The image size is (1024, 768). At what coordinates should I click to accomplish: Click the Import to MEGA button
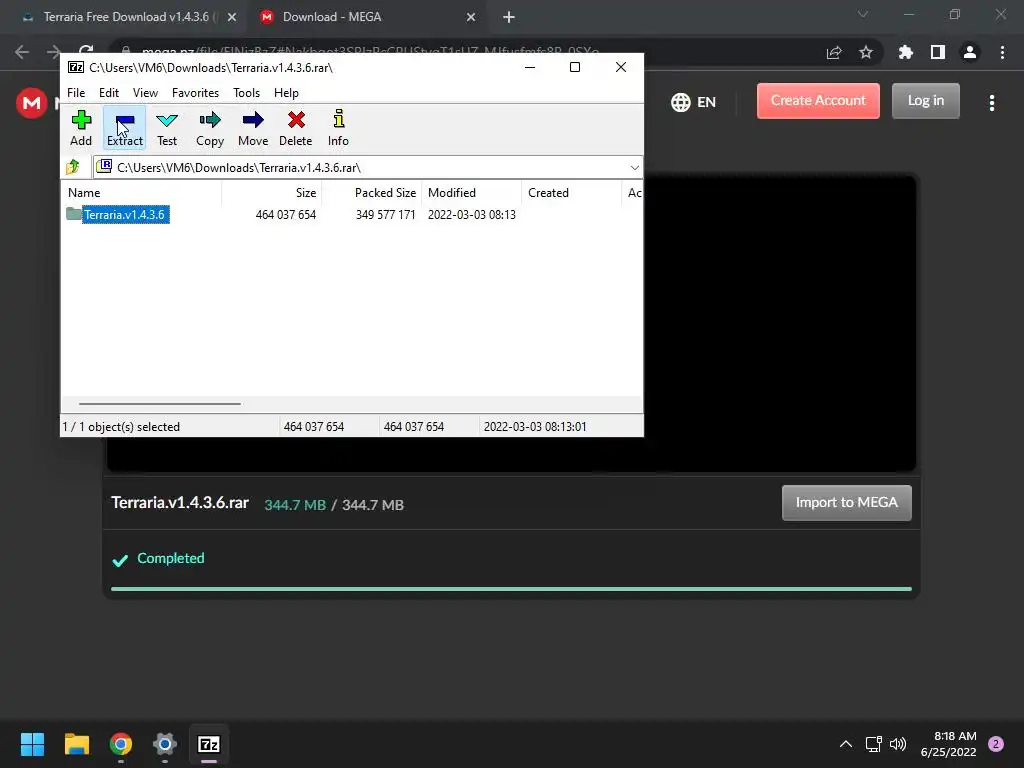pos(846,502)
